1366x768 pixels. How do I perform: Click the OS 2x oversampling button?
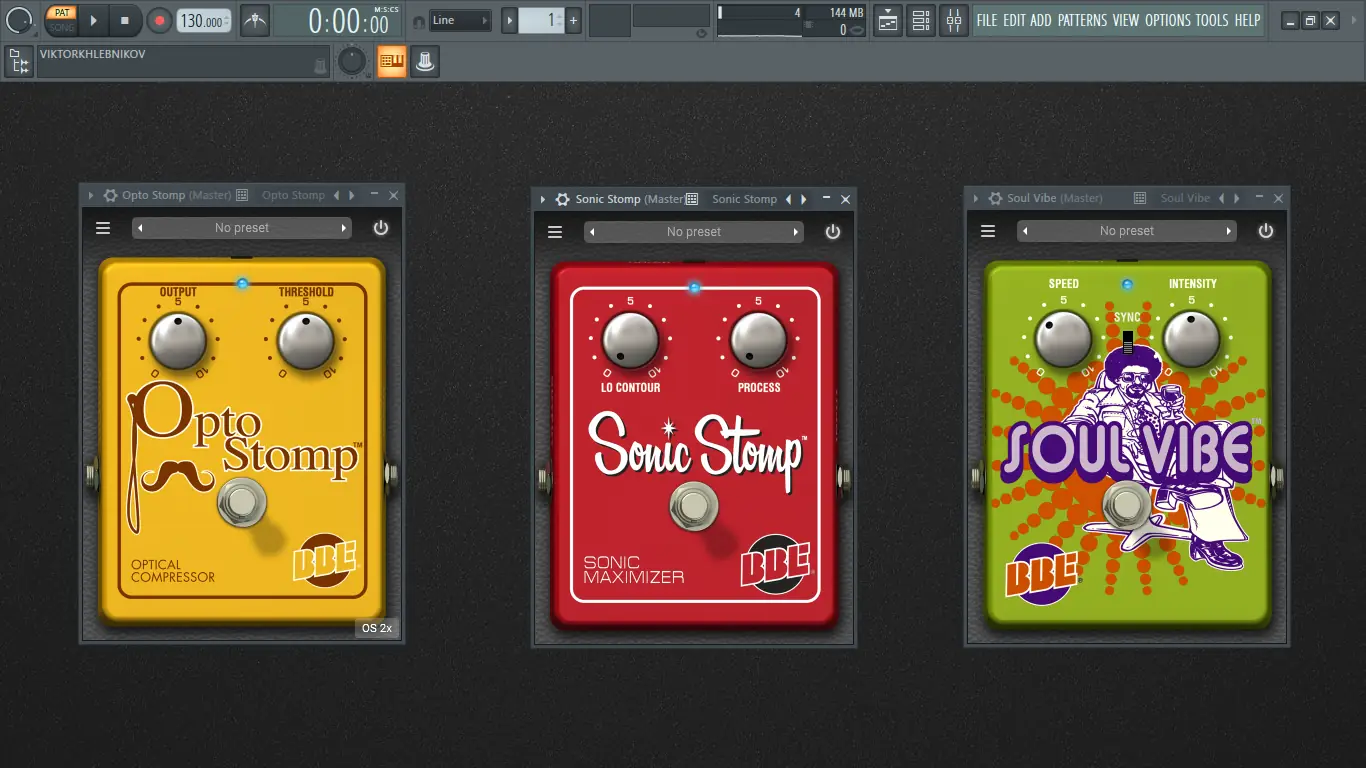point(377,628)
